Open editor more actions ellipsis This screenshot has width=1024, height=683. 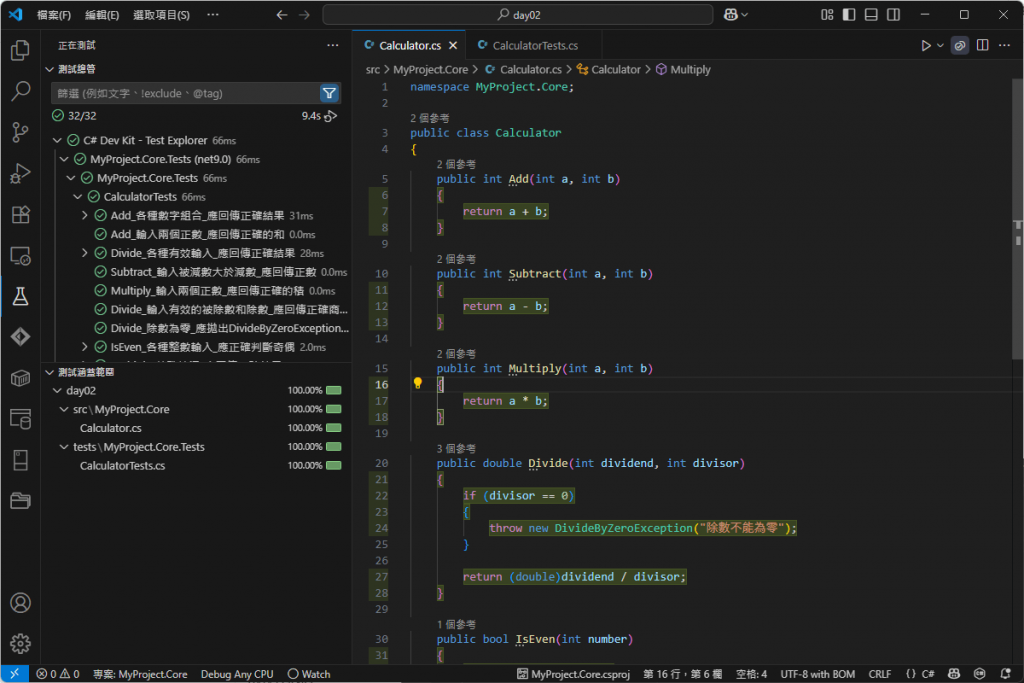(x=1004, y=45)
